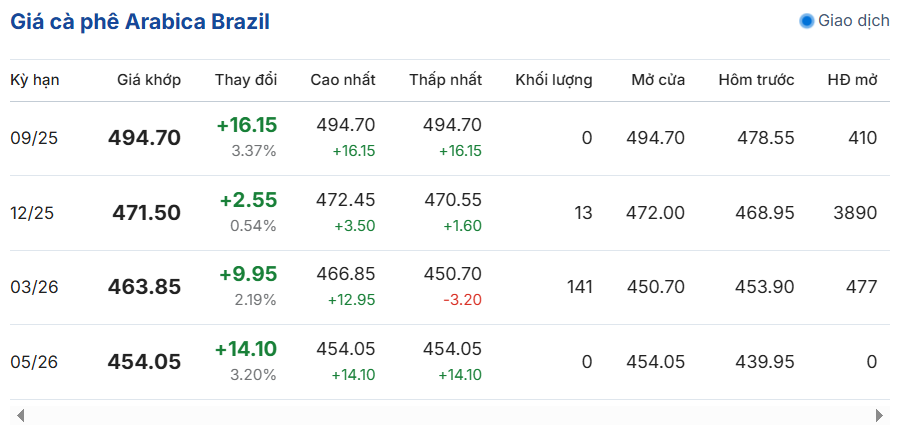Click the Giá khớp column header
This screenshot has width=905, height=434.
(x=149, y=80)
